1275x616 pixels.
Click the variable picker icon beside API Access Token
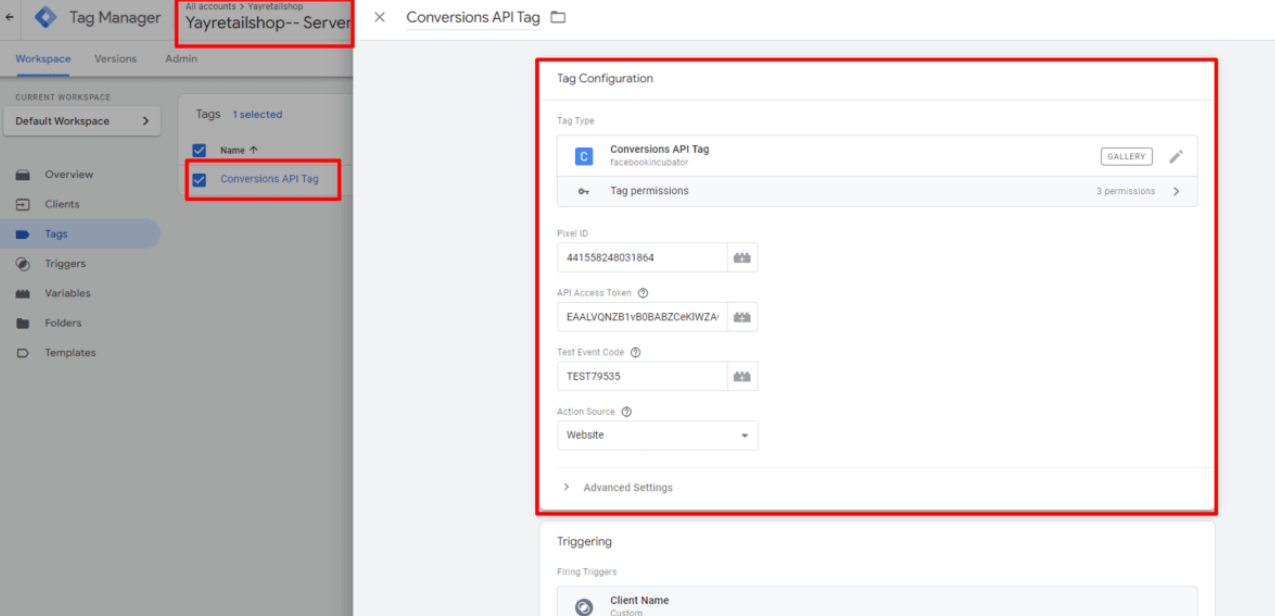point(742,317)
